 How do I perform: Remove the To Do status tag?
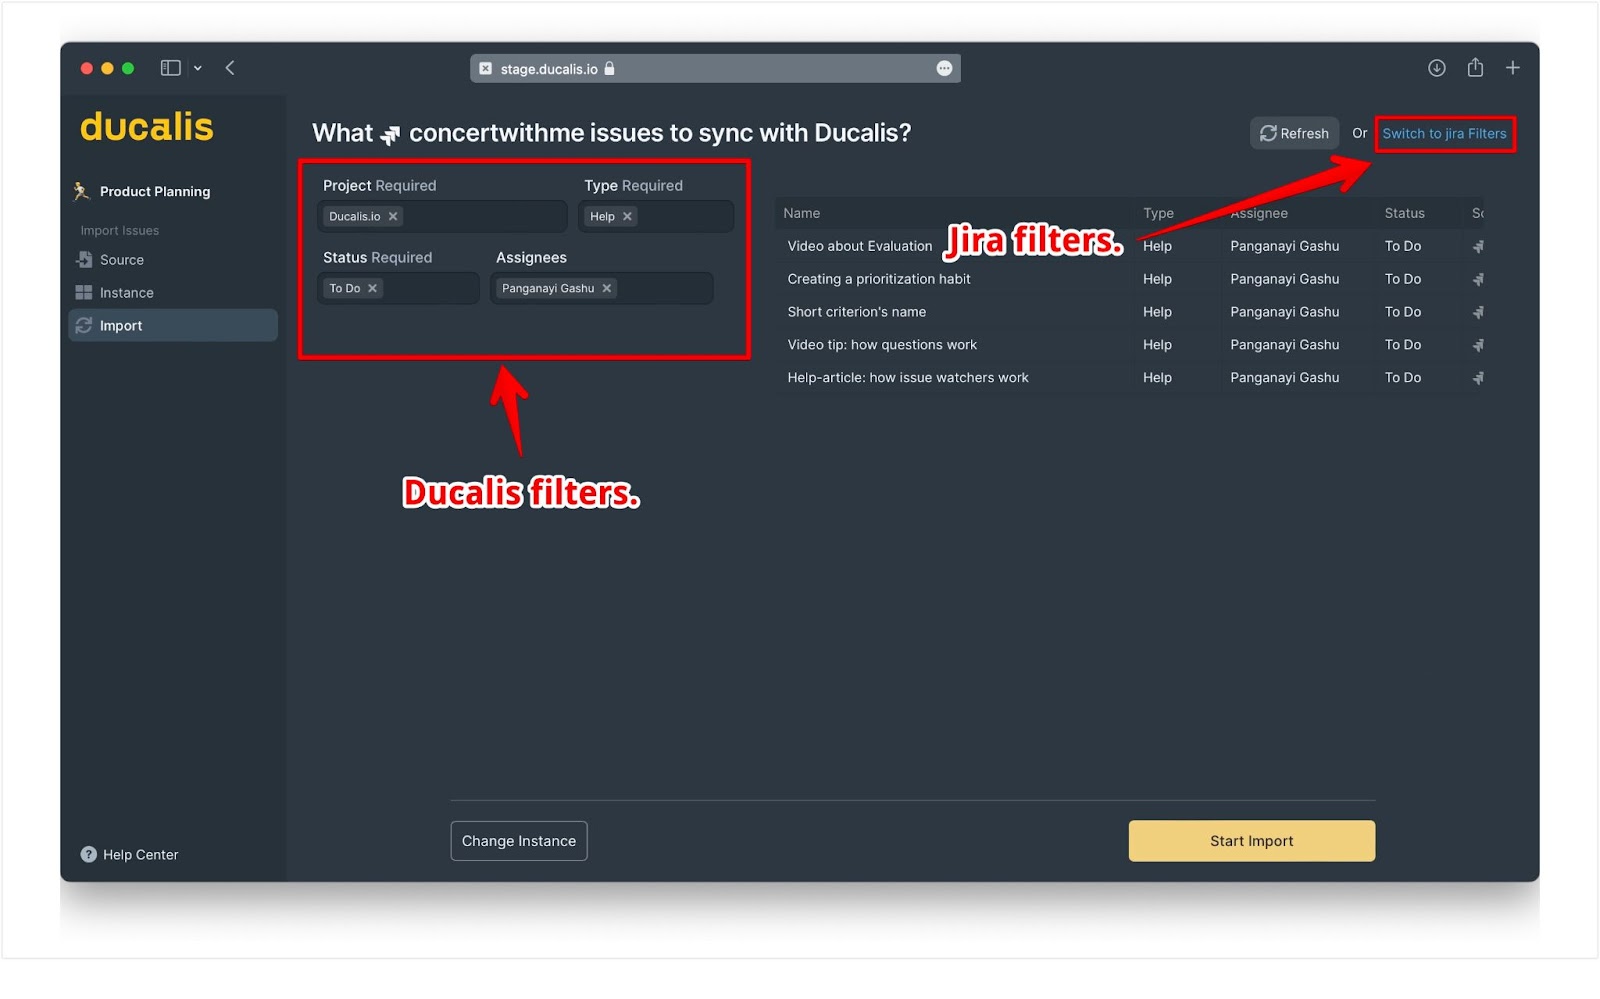pos(372,288)
